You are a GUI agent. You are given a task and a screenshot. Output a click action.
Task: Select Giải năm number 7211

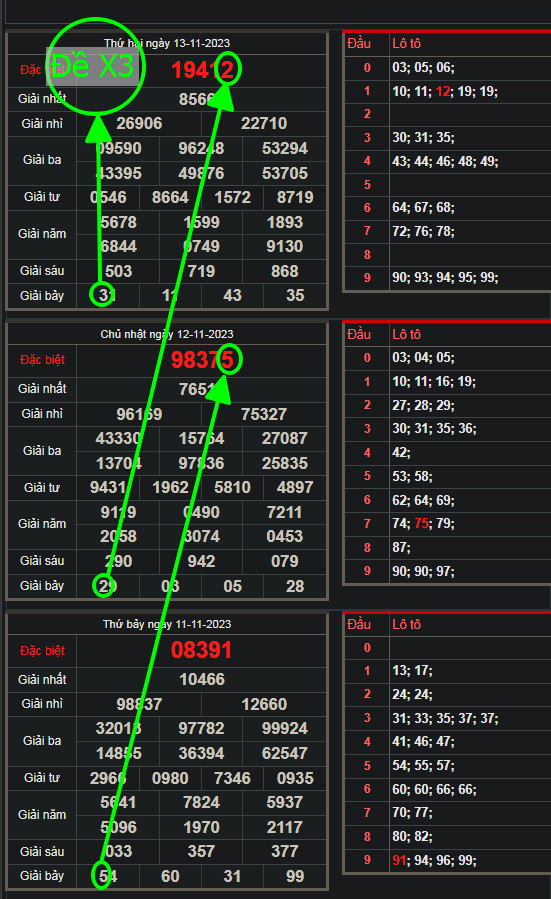284,512
